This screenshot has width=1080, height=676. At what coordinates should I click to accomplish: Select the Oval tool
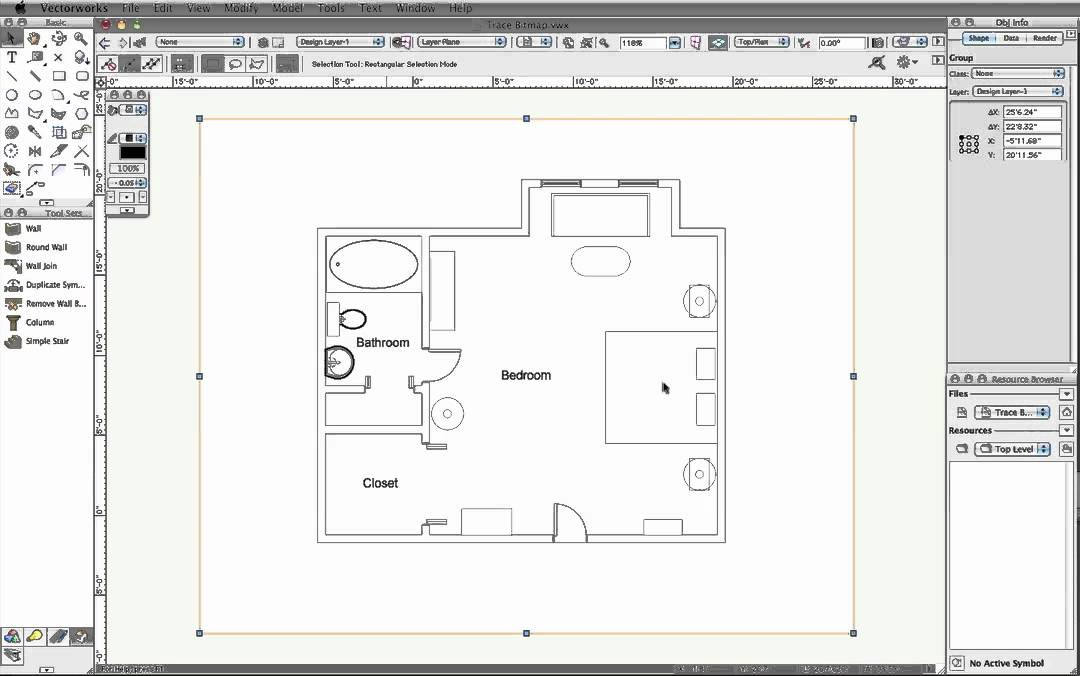34,94
